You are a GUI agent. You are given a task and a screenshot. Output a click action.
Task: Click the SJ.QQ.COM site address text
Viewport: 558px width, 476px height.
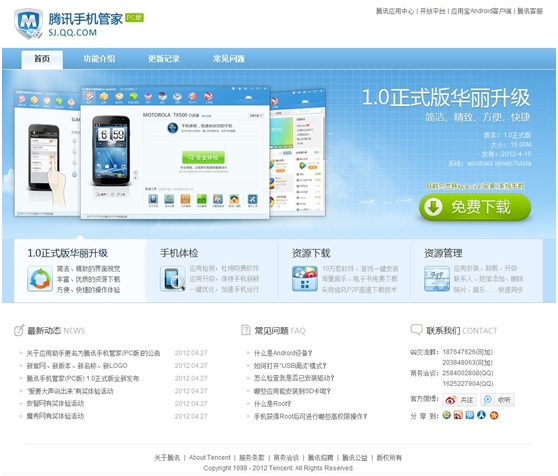point(73,32)
